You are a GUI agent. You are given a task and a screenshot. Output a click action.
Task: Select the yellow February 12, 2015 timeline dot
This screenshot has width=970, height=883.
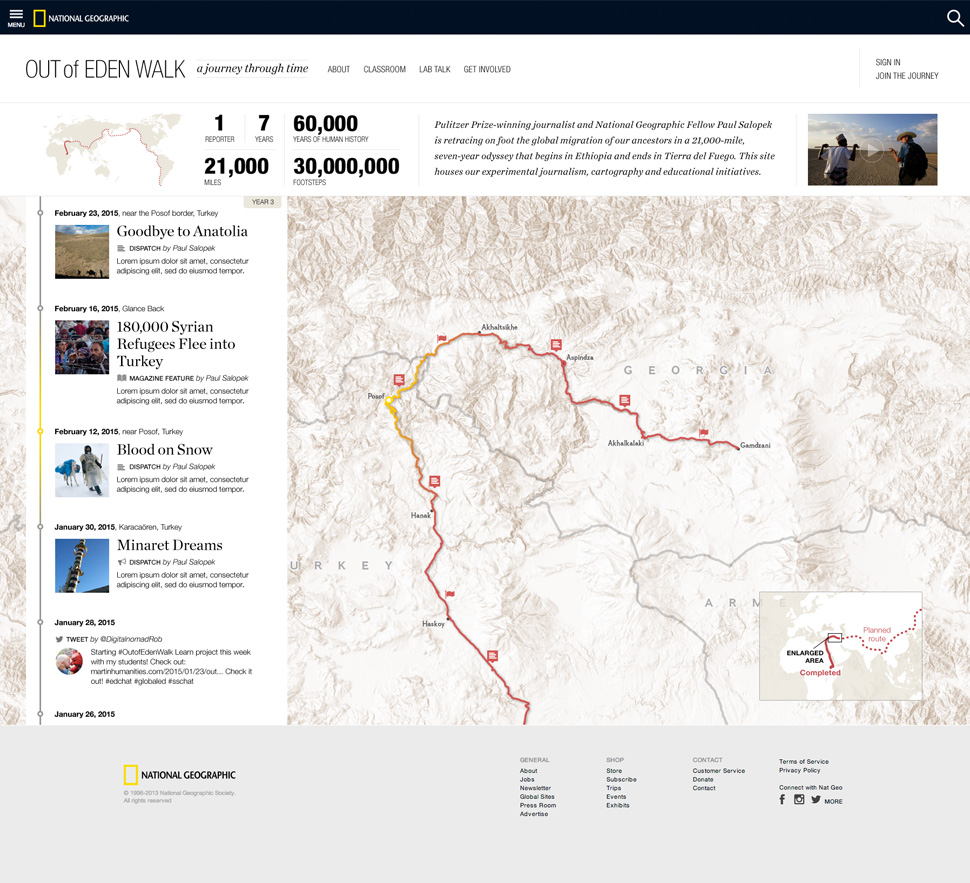pyautogui.click(x=40, y=431)
